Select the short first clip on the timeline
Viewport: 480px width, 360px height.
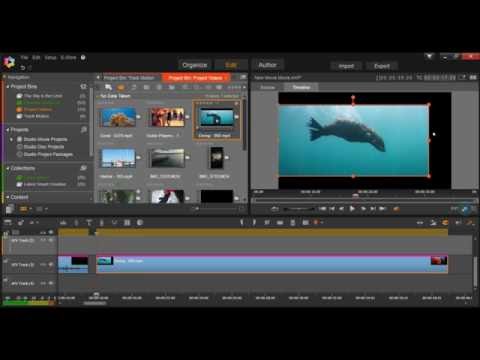pos(73,264)
